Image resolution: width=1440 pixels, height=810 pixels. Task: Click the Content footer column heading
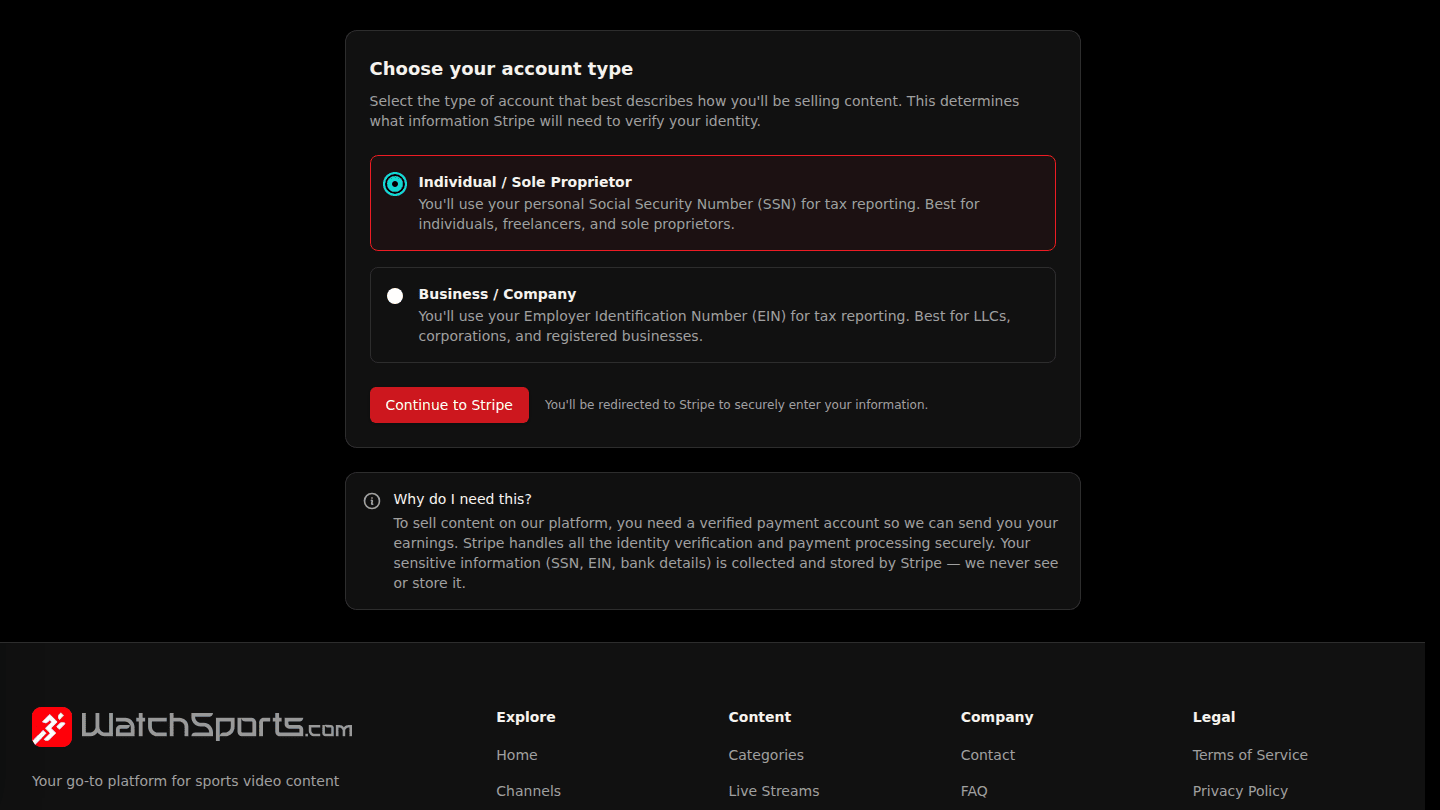pyautogui.click(x=760, y=717)
